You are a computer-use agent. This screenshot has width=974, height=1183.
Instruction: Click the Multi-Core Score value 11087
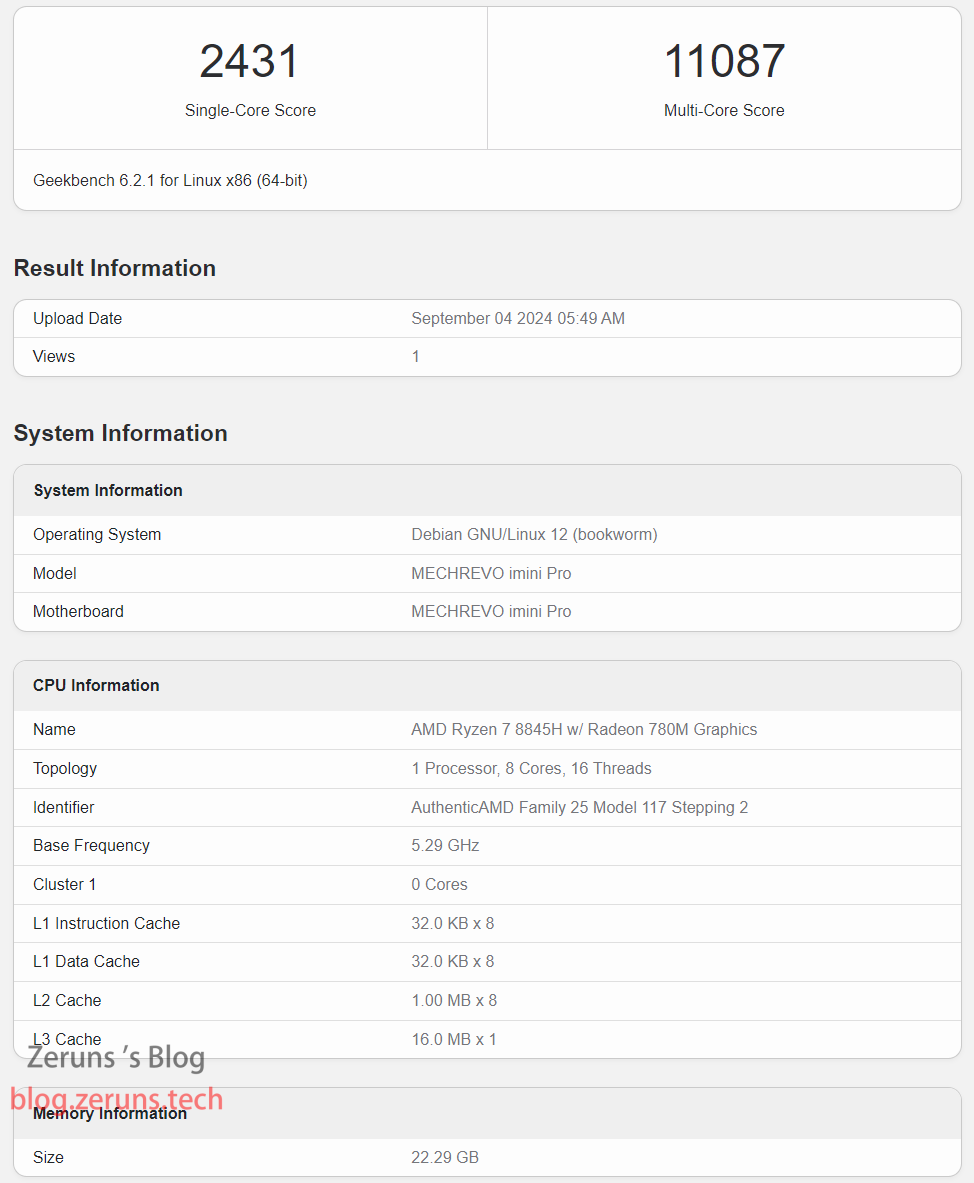pyautogui.click(x=724, y=62)
